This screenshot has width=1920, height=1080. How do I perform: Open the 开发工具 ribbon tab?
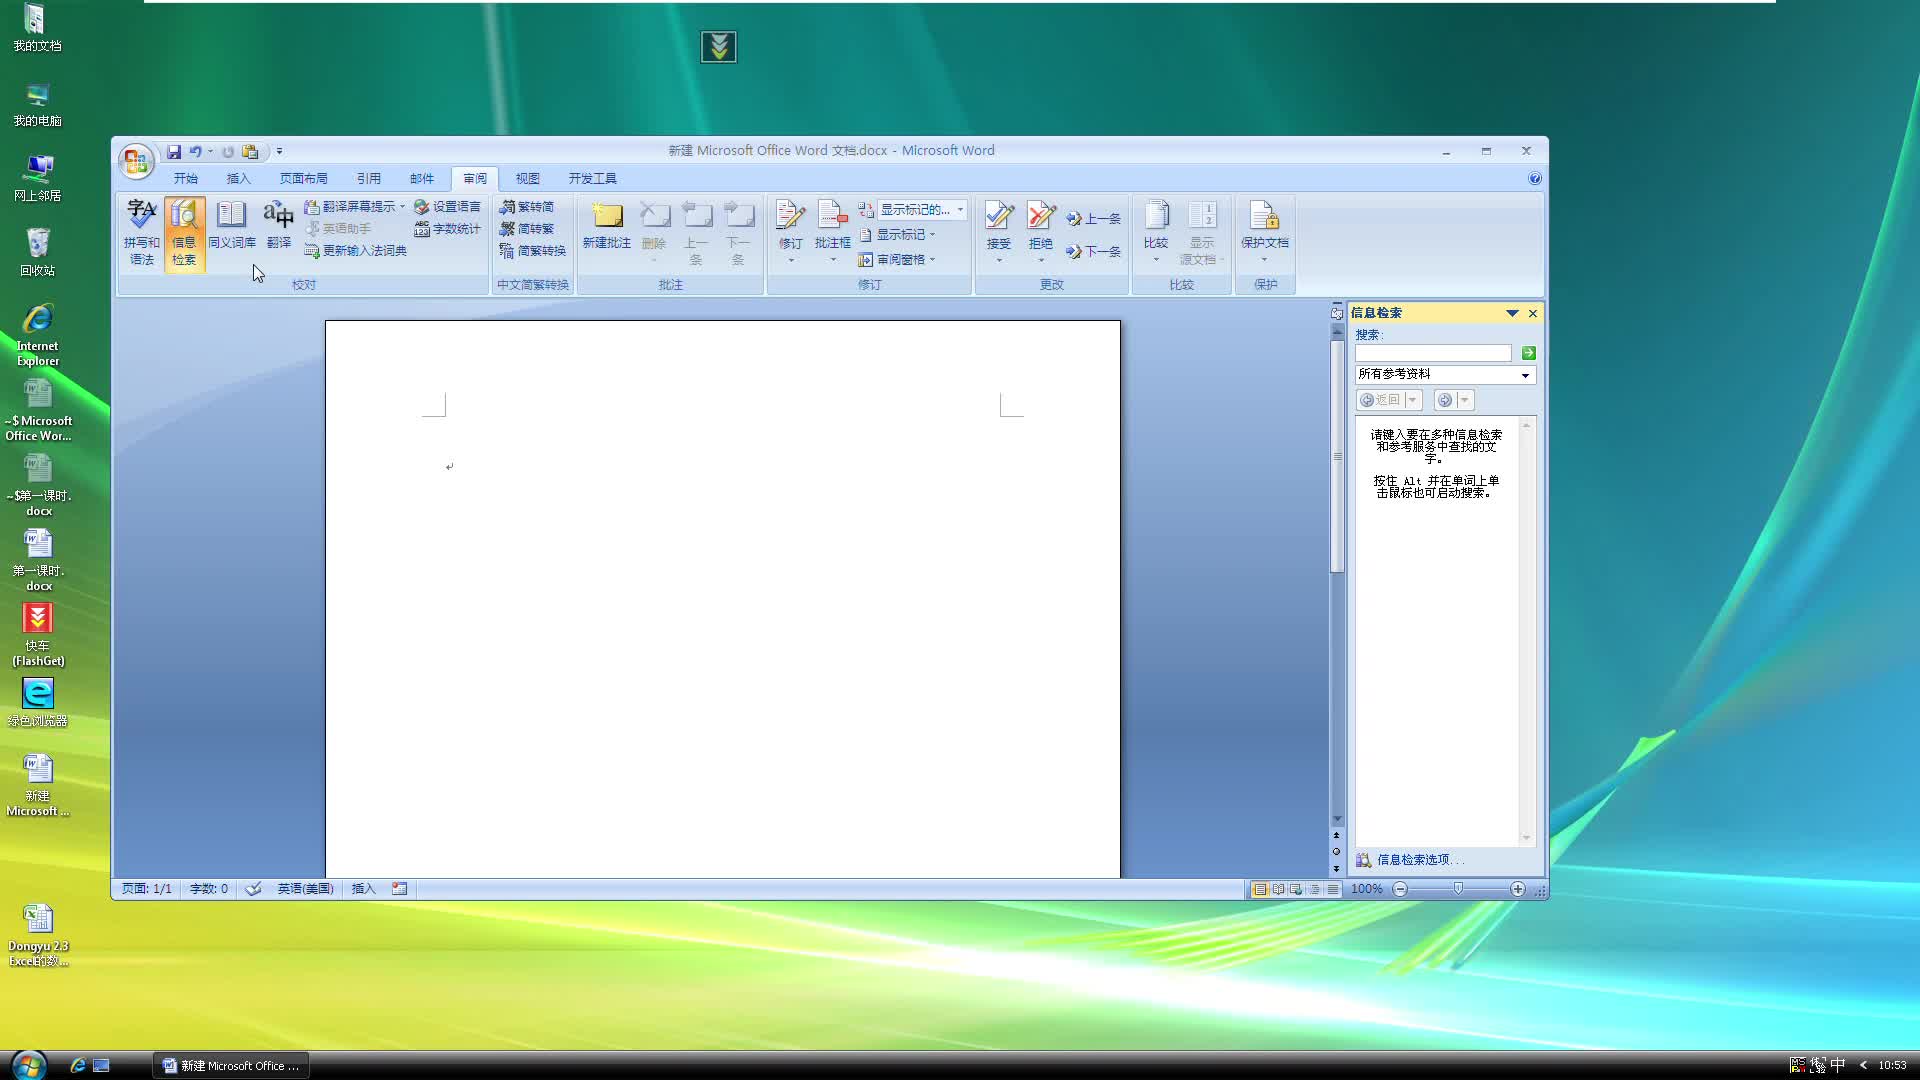point(592,178)
